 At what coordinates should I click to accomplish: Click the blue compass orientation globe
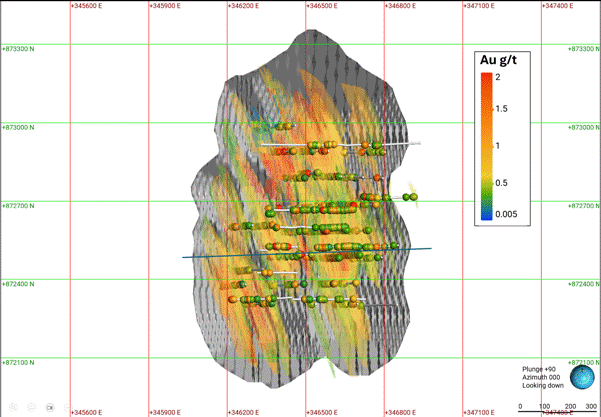[x=582, y=377]
